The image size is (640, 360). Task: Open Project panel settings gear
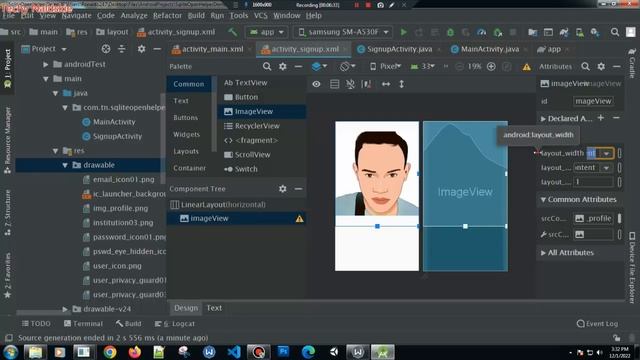[141, 49]
